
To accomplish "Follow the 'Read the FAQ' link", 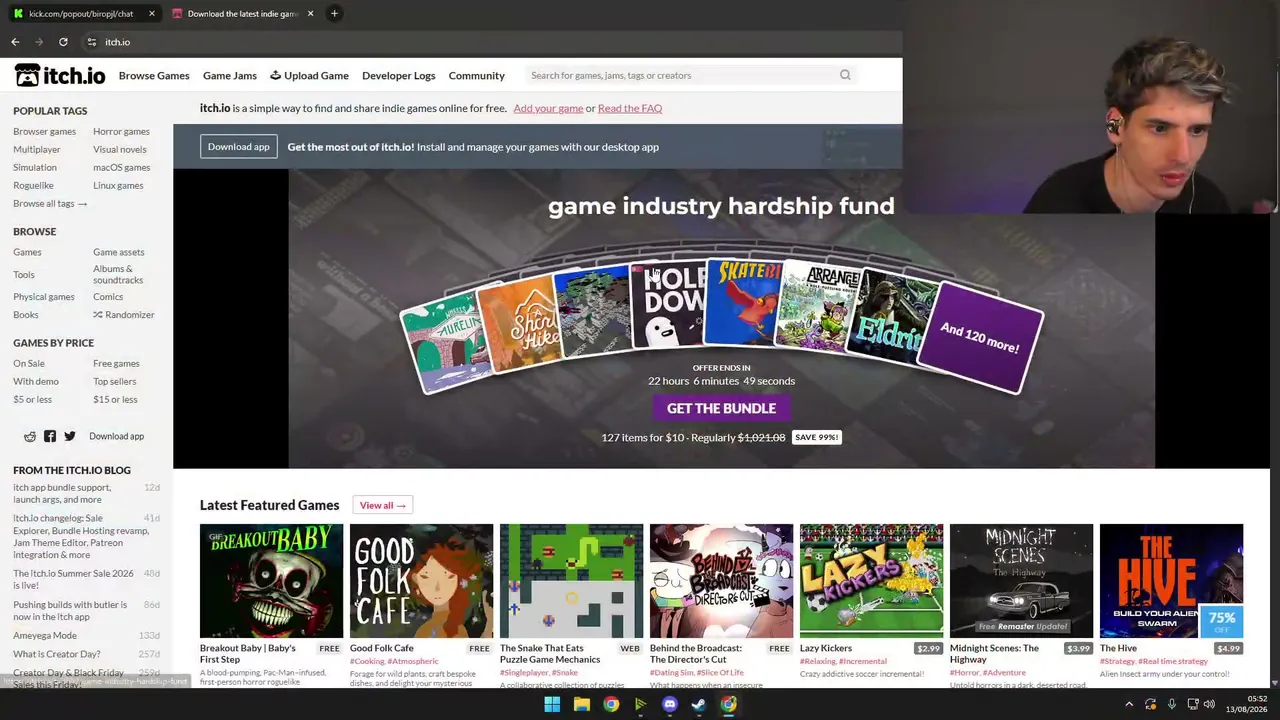I will click(x=630, y=108).
